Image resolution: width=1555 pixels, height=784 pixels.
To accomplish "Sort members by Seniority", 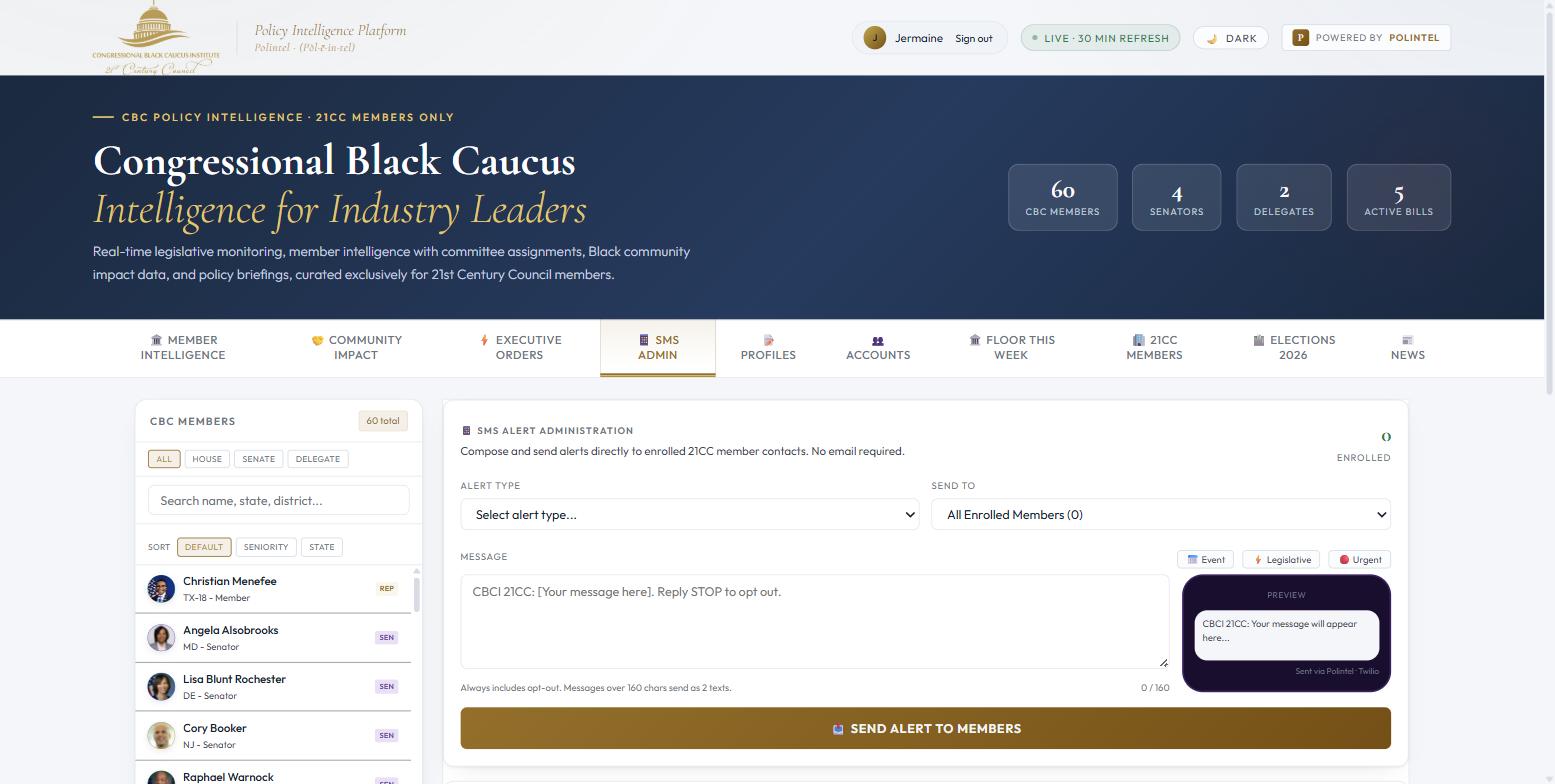I will [266, 547].
